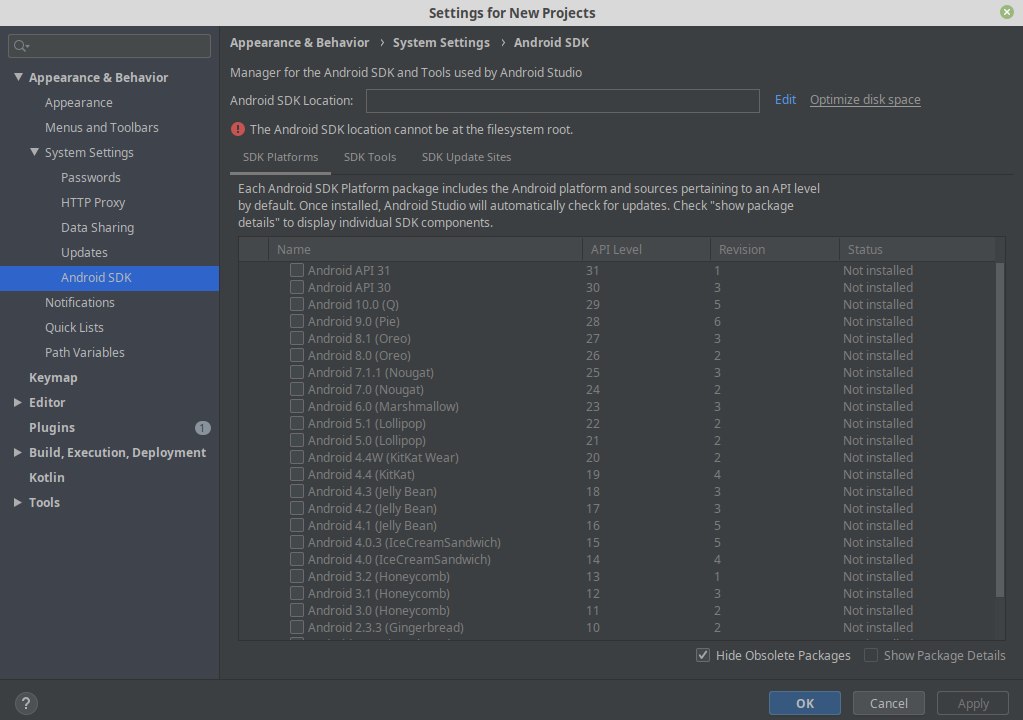This screenshot has height=720, width=1023.
Task: Select Kotlin settings
Action: (x=46, y=477)
